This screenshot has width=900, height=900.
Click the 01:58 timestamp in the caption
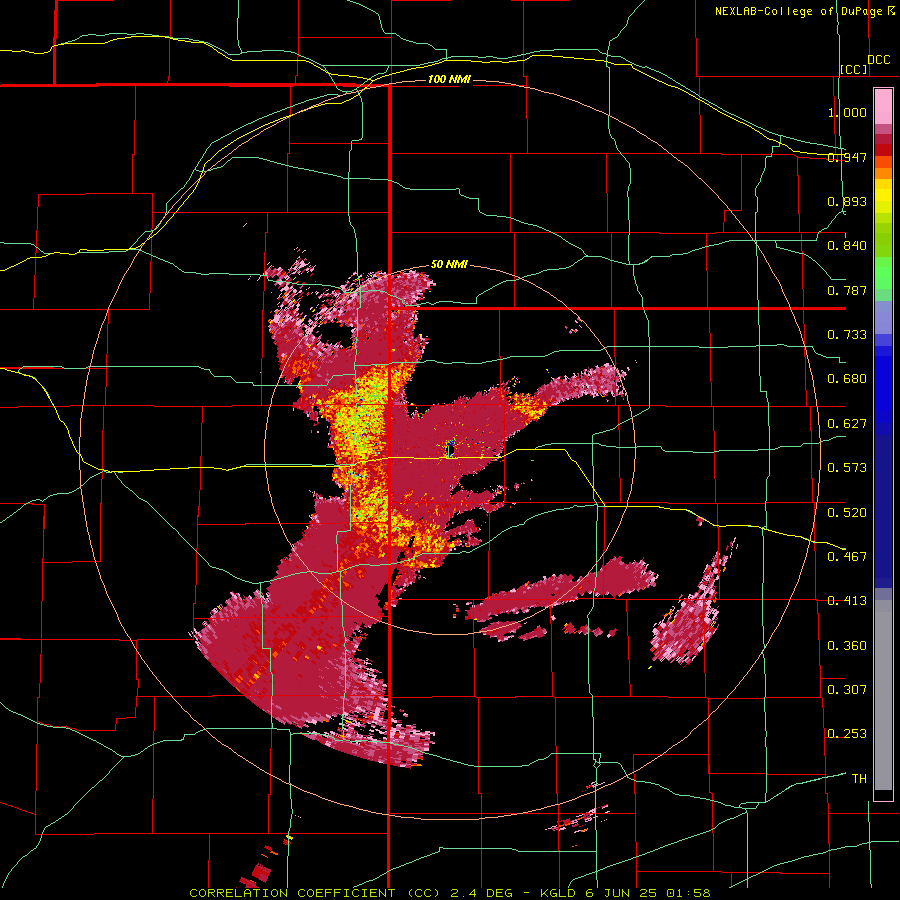tap(689, 893)
